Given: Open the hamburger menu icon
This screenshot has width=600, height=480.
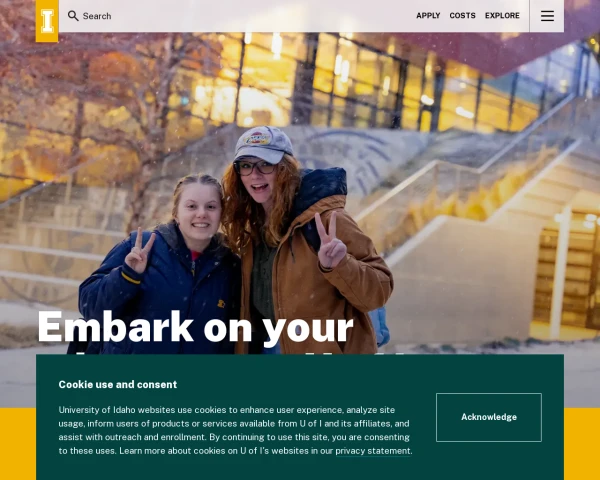Looking at the screenshot, I should pos(547,16).
